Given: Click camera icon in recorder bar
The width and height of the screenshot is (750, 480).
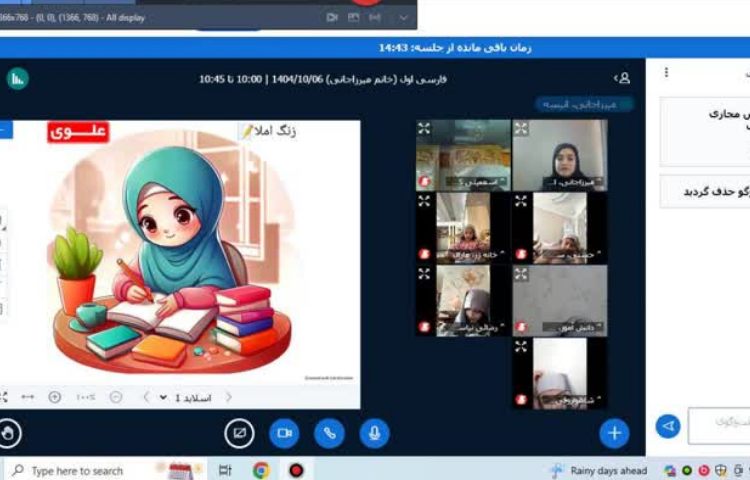Looking at the screenshot, I should [x=332, y=18].
